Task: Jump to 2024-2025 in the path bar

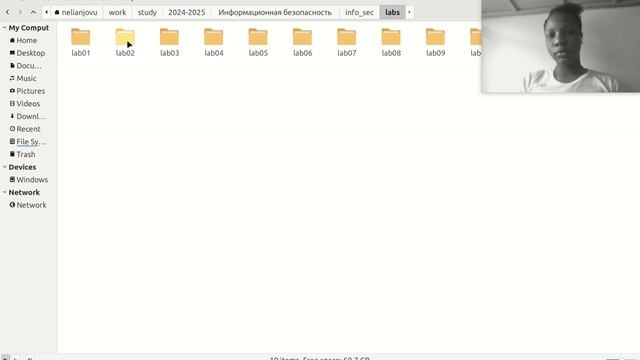Action: (x=187, y=12)
